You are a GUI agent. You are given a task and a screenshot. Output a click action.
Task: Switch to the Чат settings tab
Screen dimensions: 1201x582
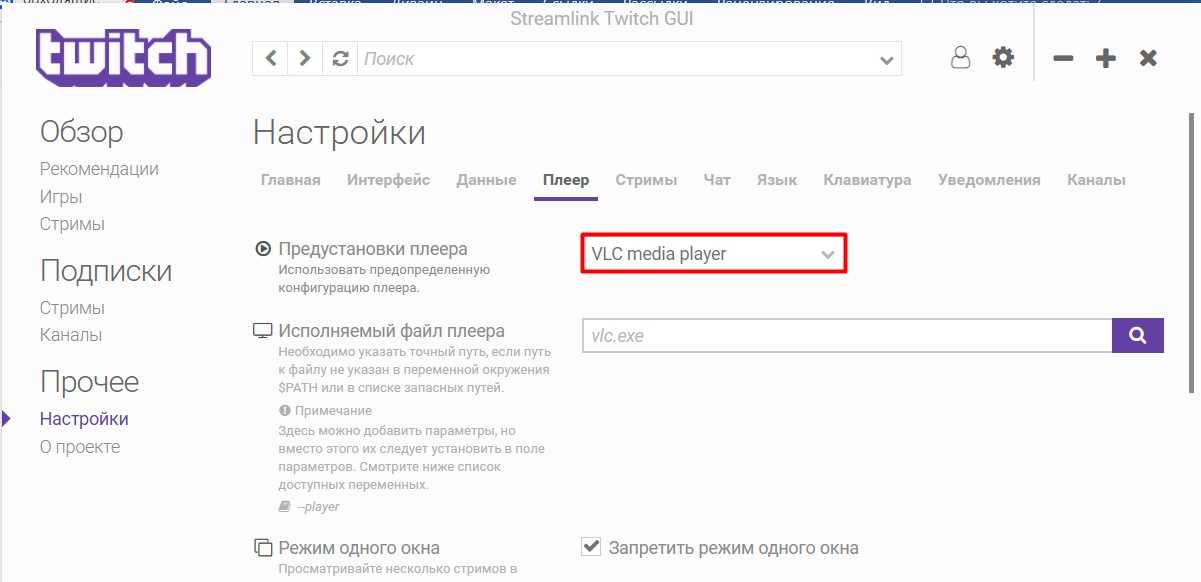717,180
